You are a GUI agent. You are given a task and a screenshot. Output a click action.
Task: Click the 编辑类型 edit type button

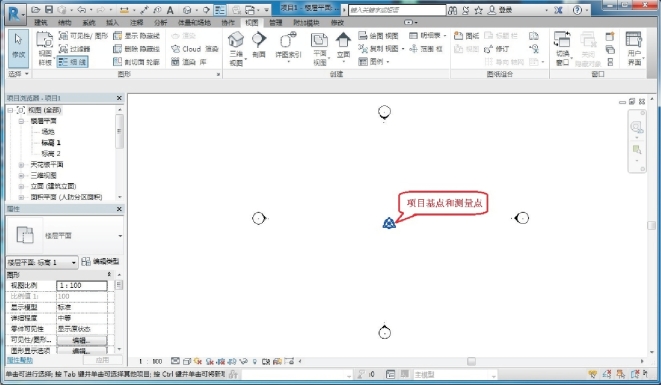pyautogui.click(x=100, y=262)
